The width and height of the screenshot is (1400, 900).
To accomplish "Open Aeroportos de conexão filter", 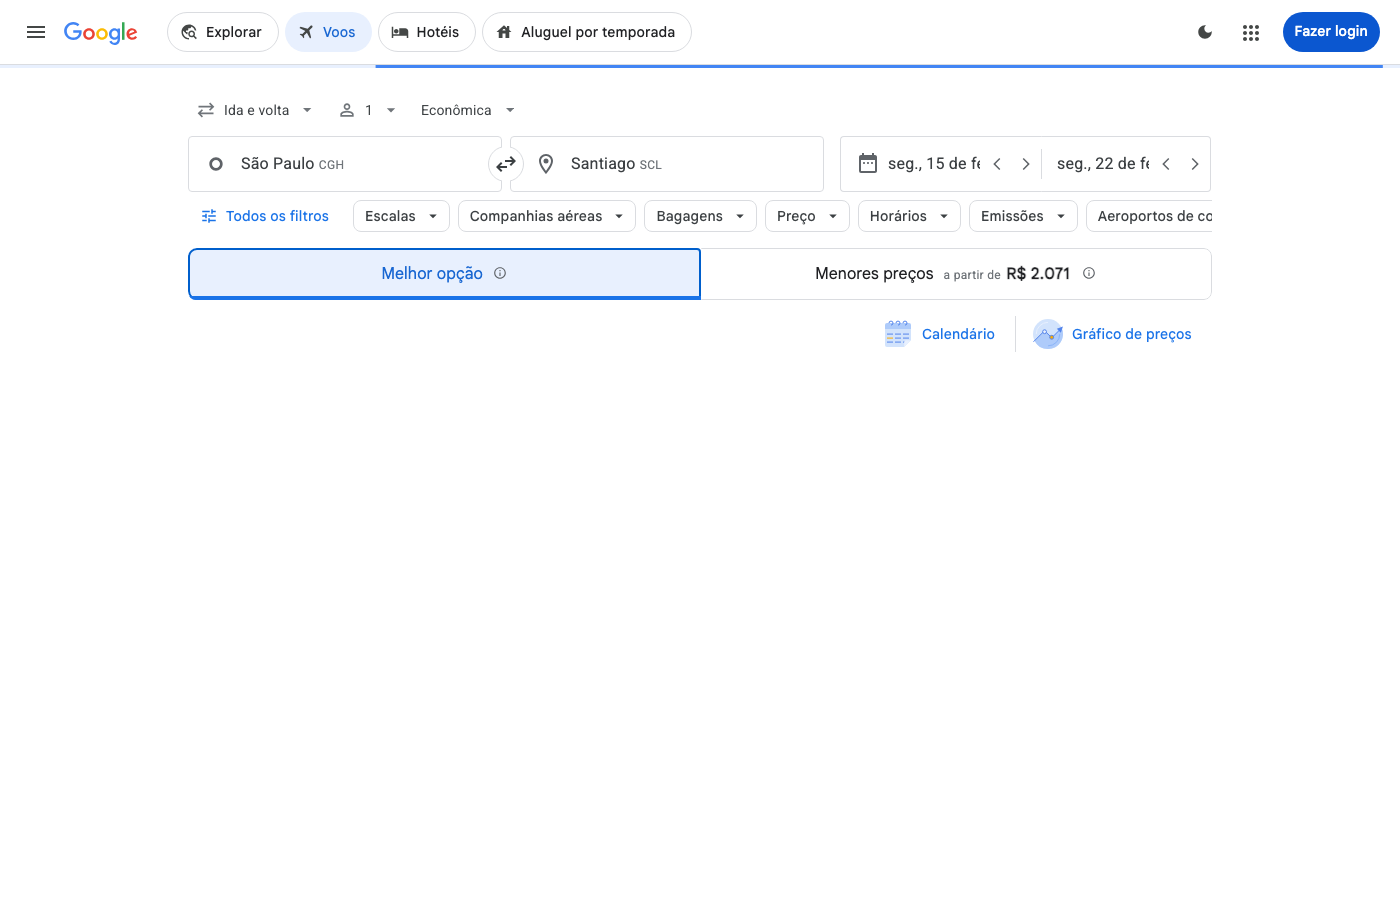I will (1150, 216).
